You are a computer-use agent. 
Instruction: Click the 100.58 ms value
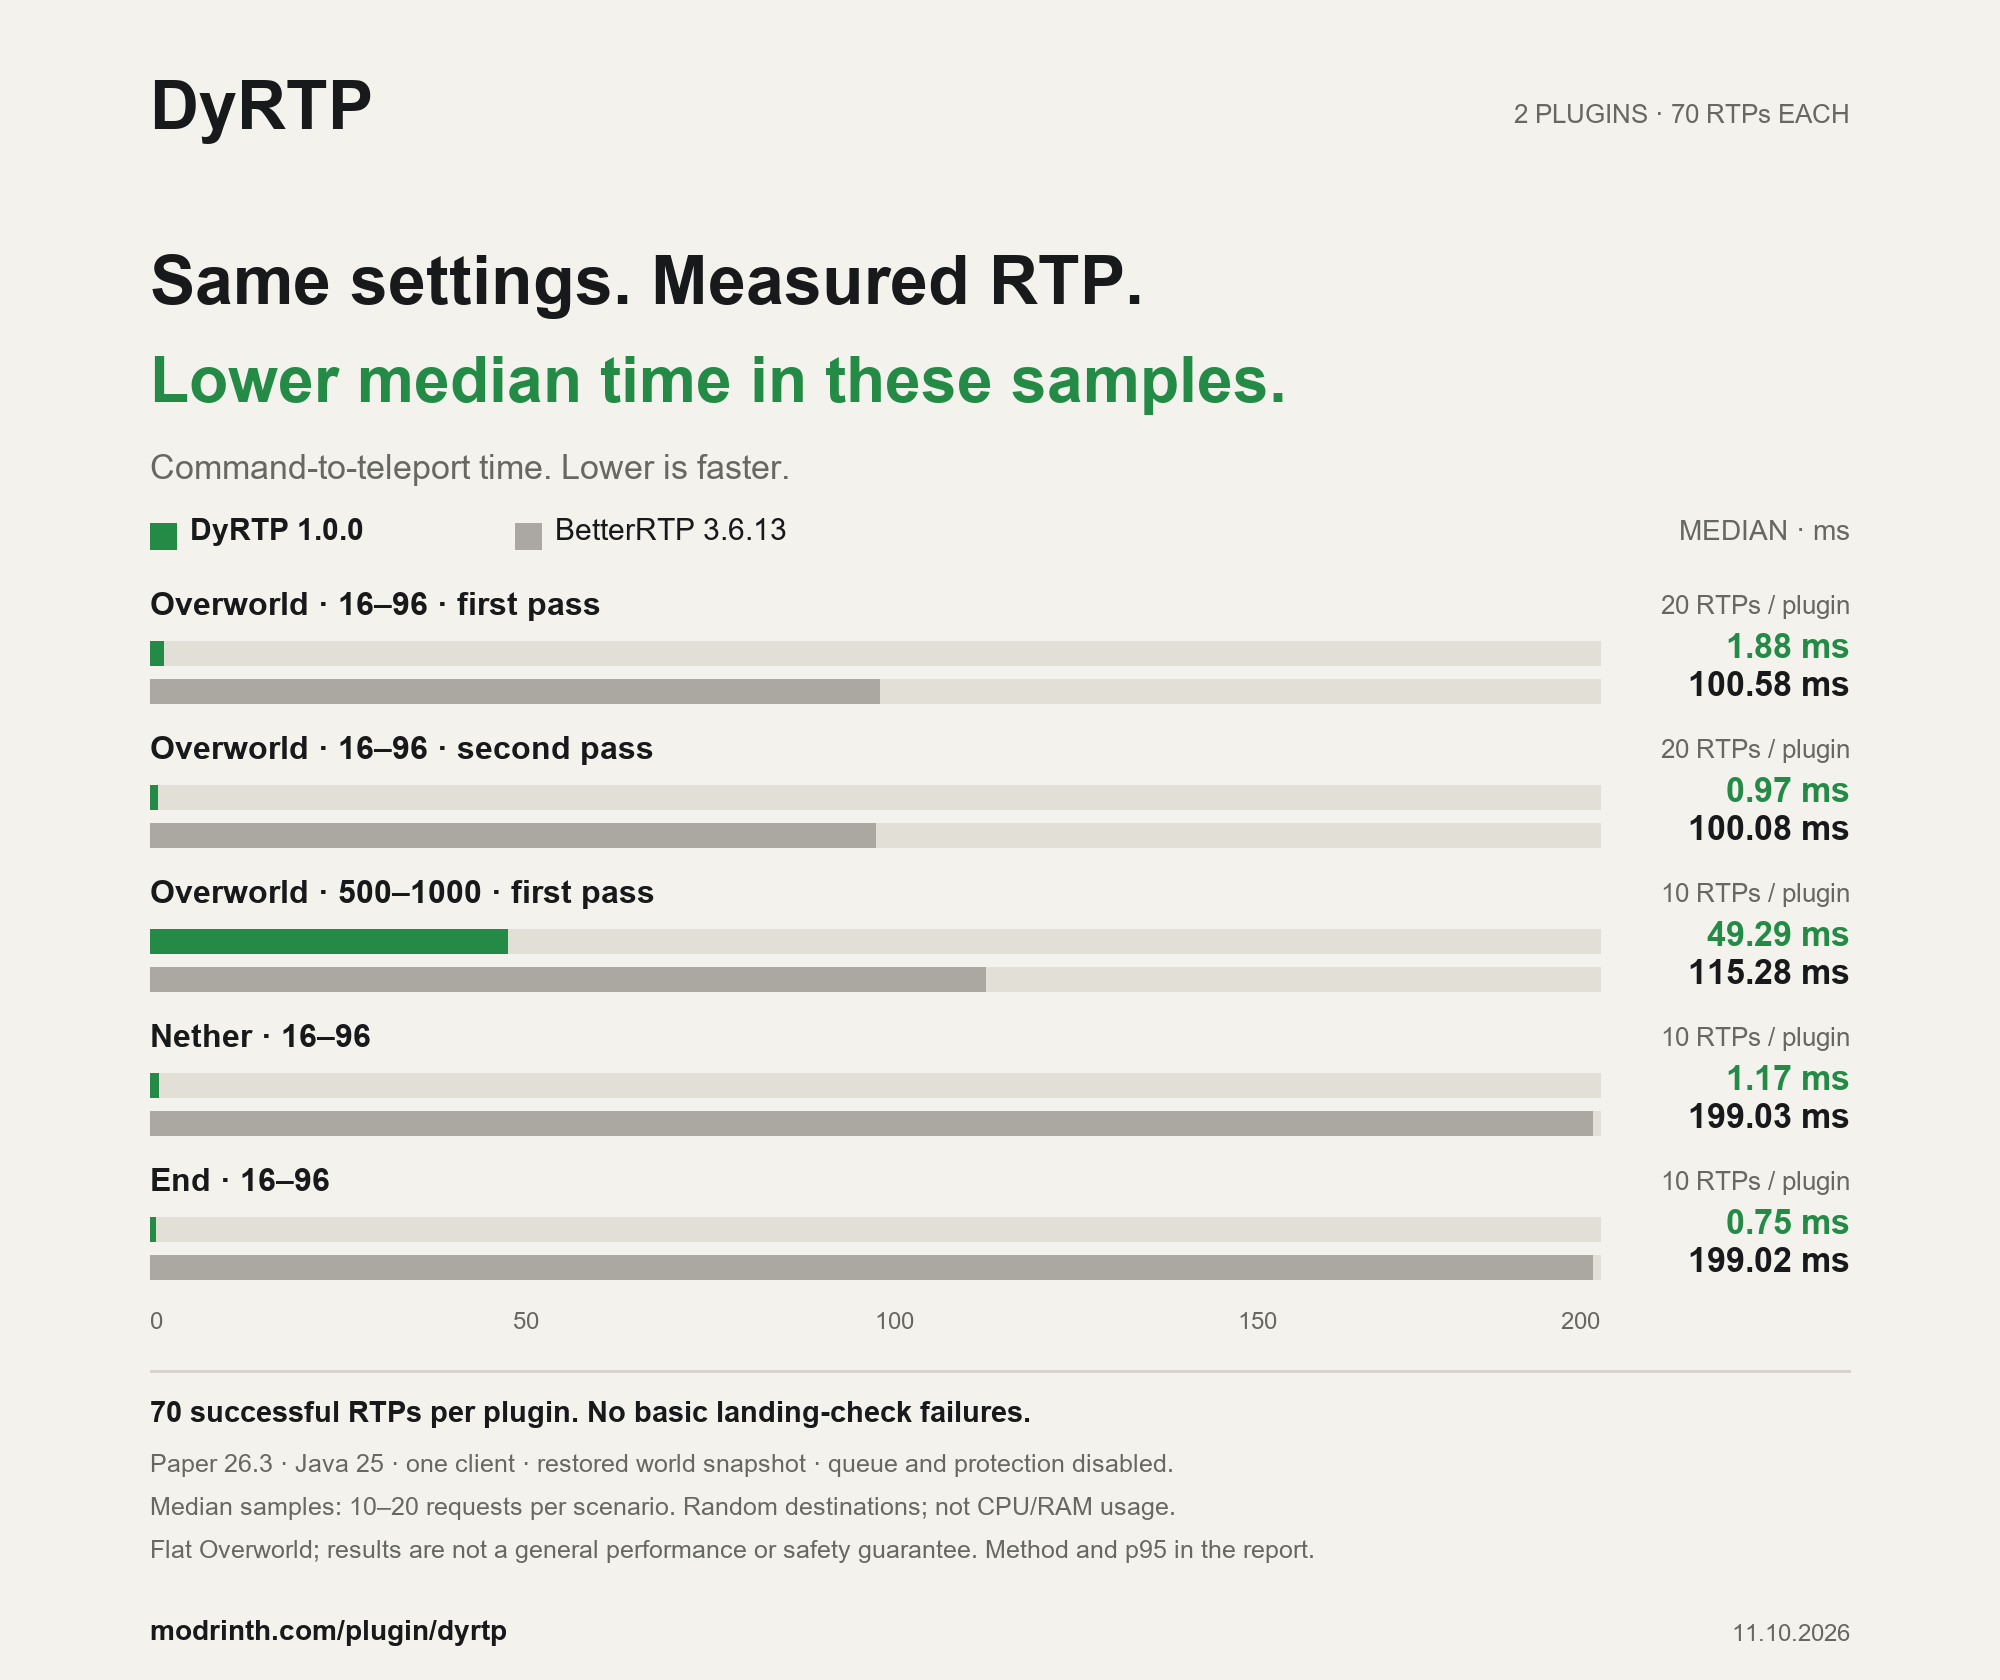[1769, 685]
